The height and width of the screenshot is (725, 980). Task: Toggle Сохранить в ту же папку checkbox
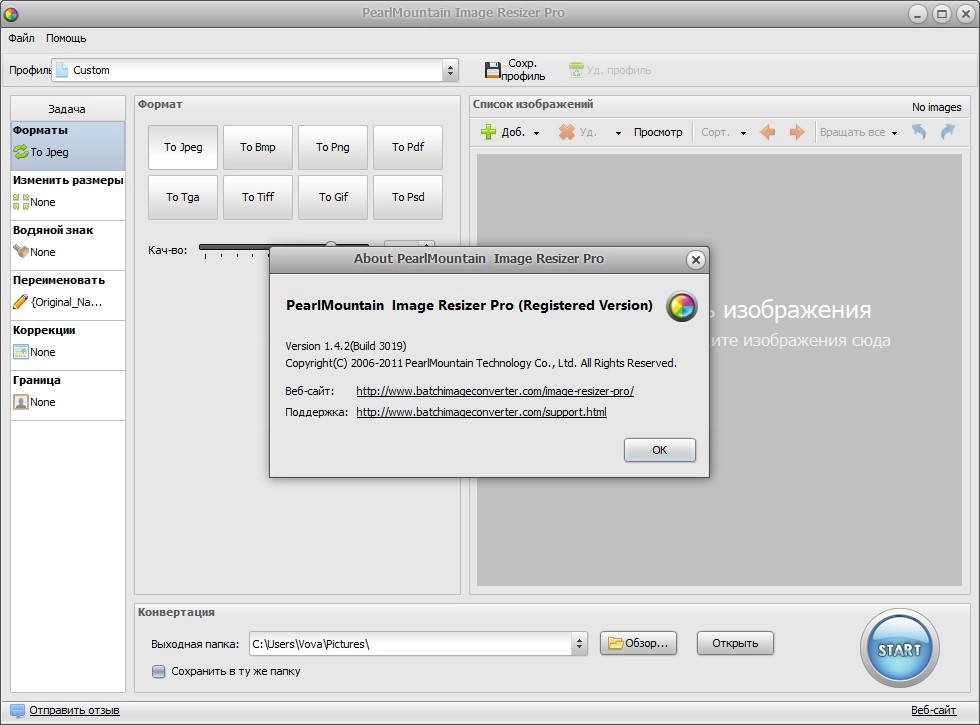coord(159,672)
